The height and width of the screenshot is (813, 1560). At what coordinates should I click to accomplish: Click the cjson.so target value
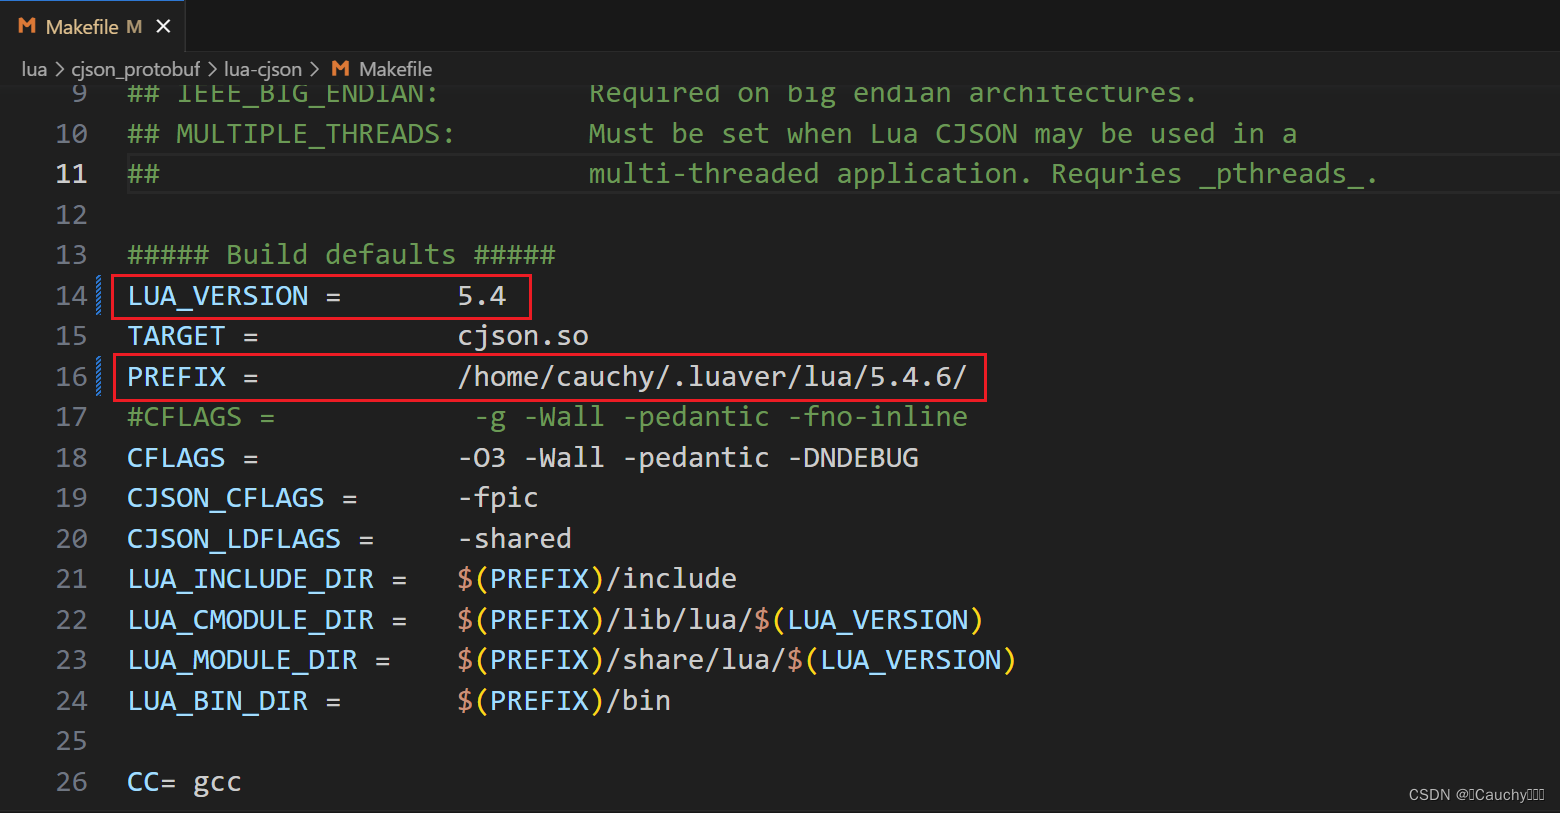pyautogui.click(x=523, y=336)
